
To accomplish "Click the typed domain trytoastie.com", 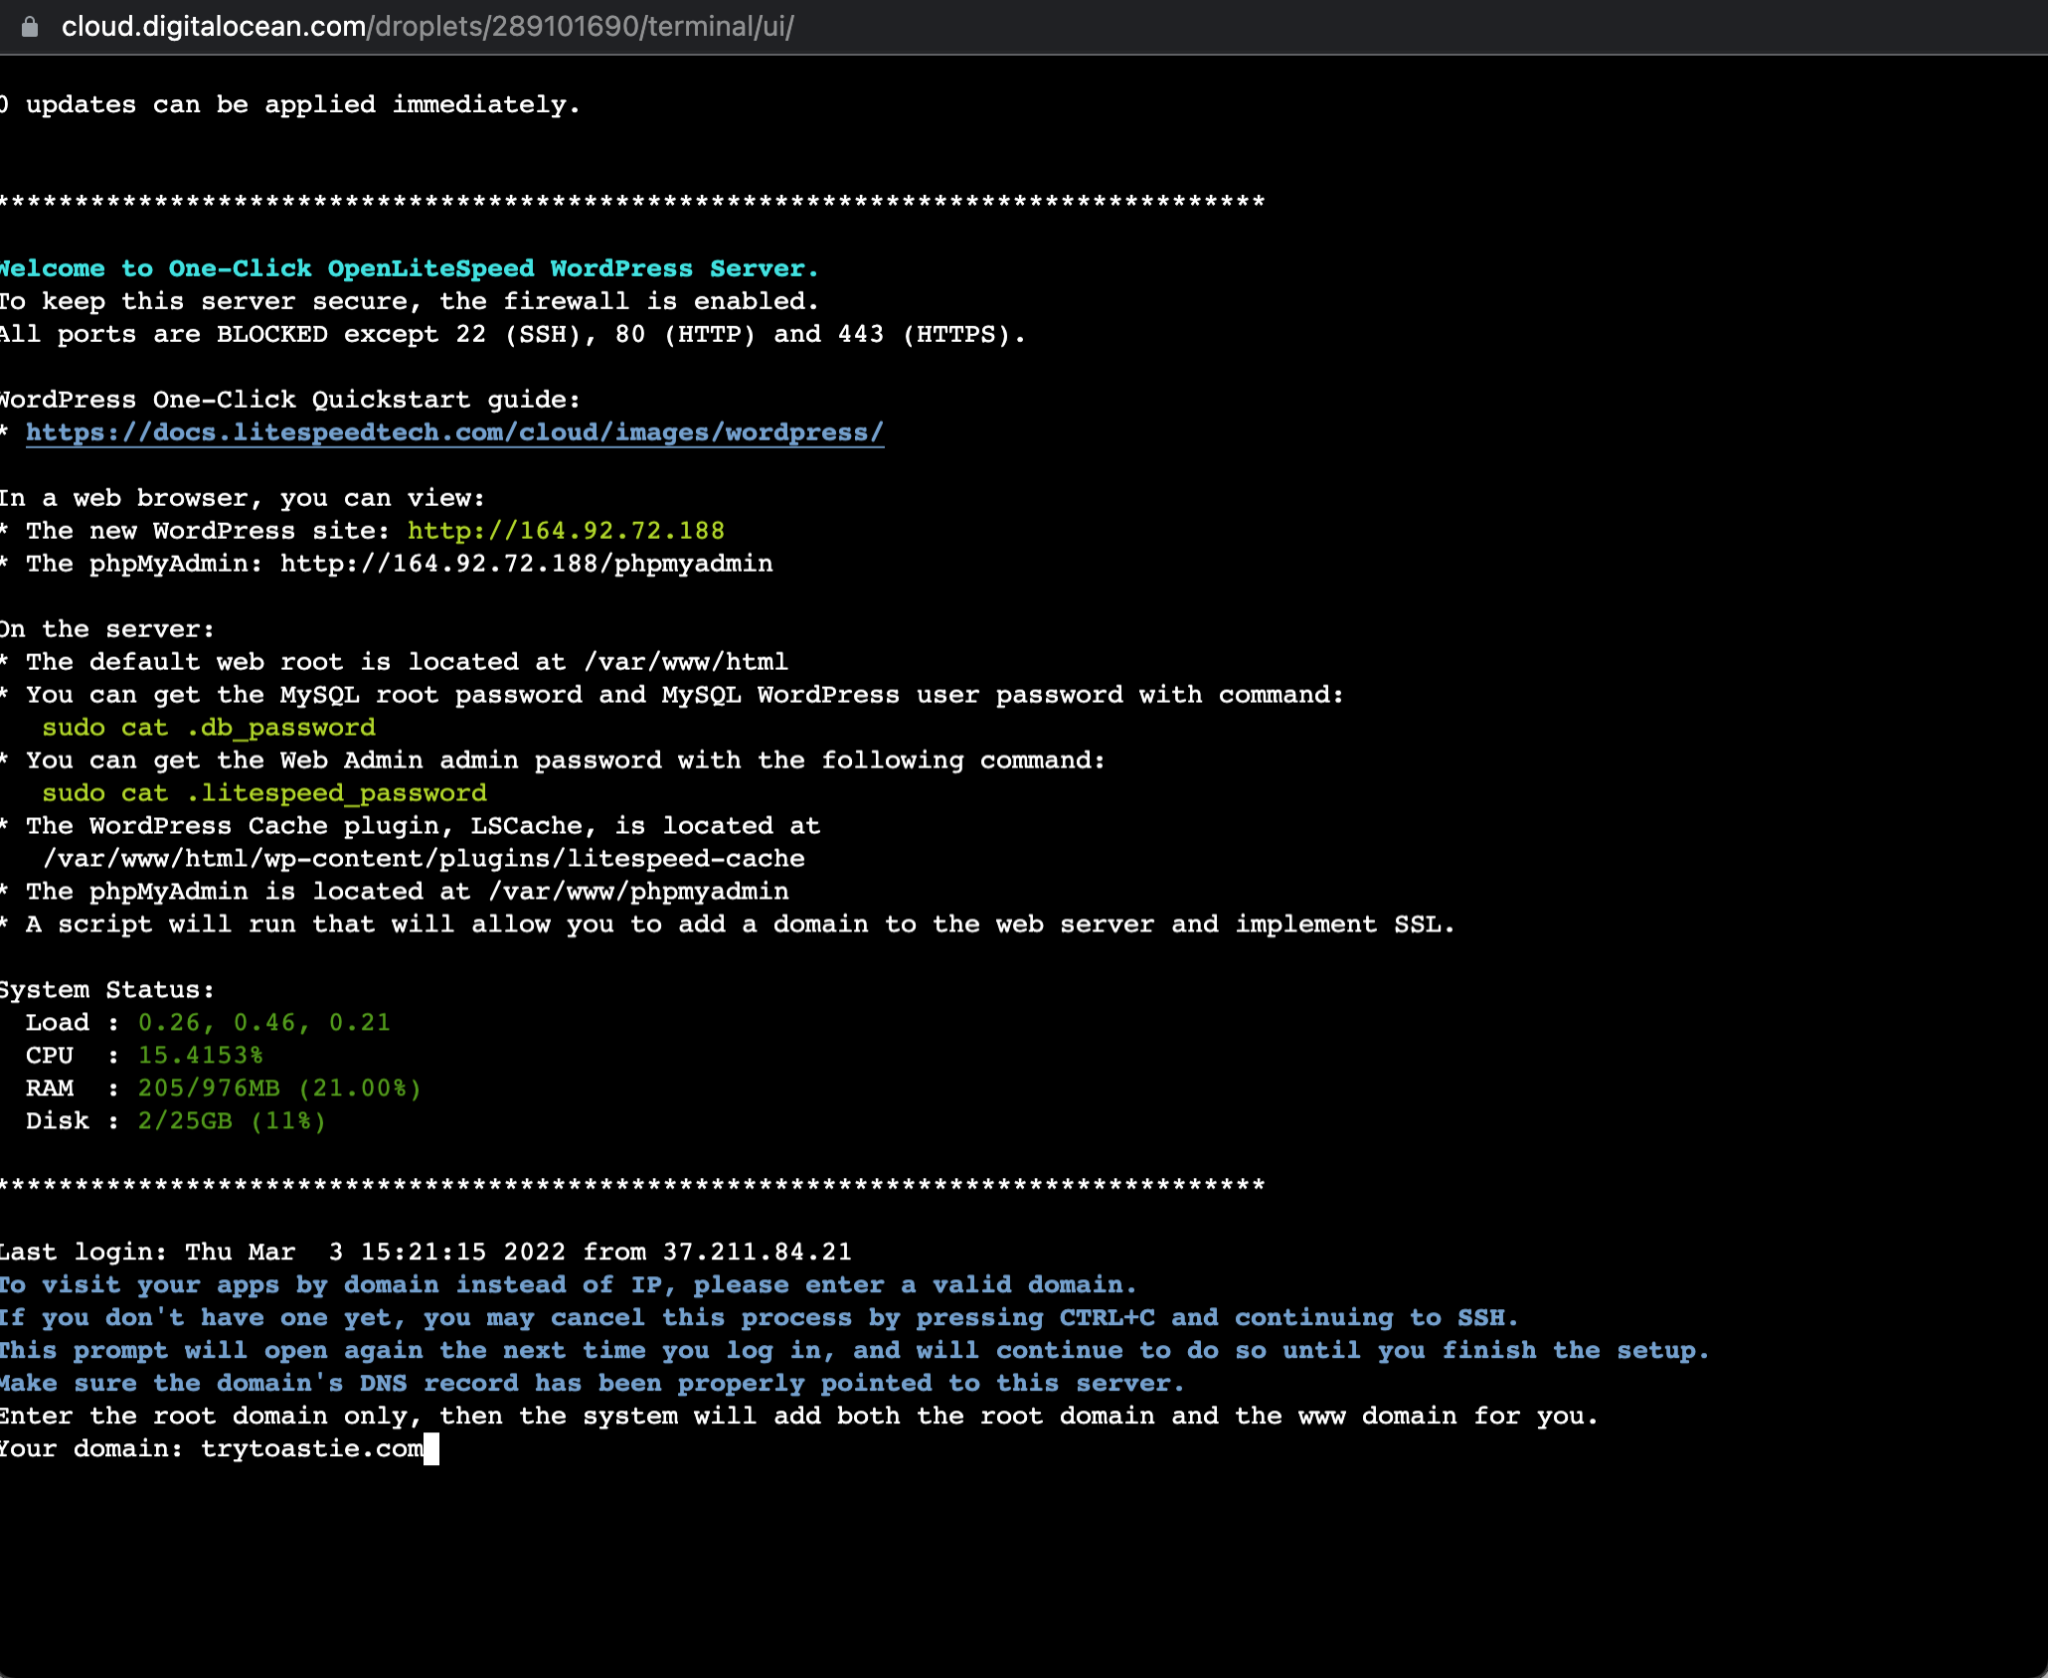I will tap(312, 1450).
